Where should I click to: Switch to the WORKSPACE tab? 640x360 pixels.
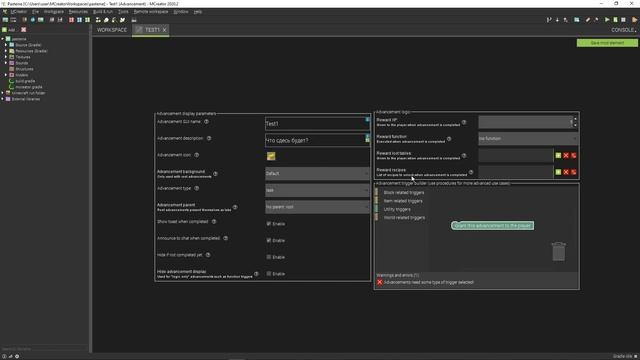(x=112, y=30)
